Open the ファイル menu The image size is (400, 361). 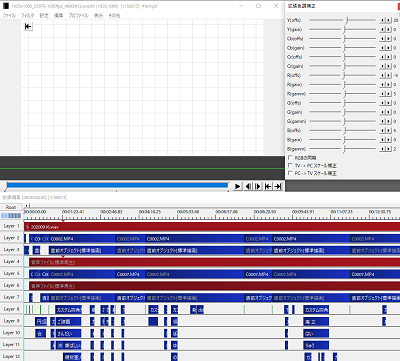(9, 15)
